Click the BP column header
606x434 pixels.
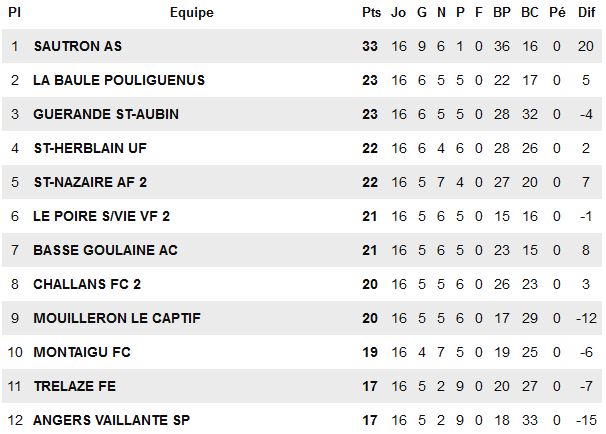point(502,13)
